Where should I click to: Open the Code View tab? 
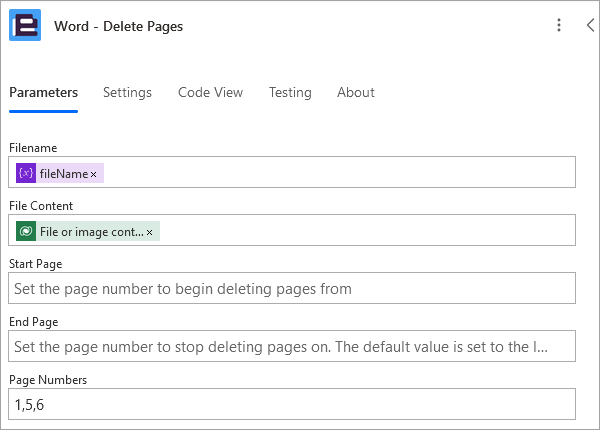210,93
